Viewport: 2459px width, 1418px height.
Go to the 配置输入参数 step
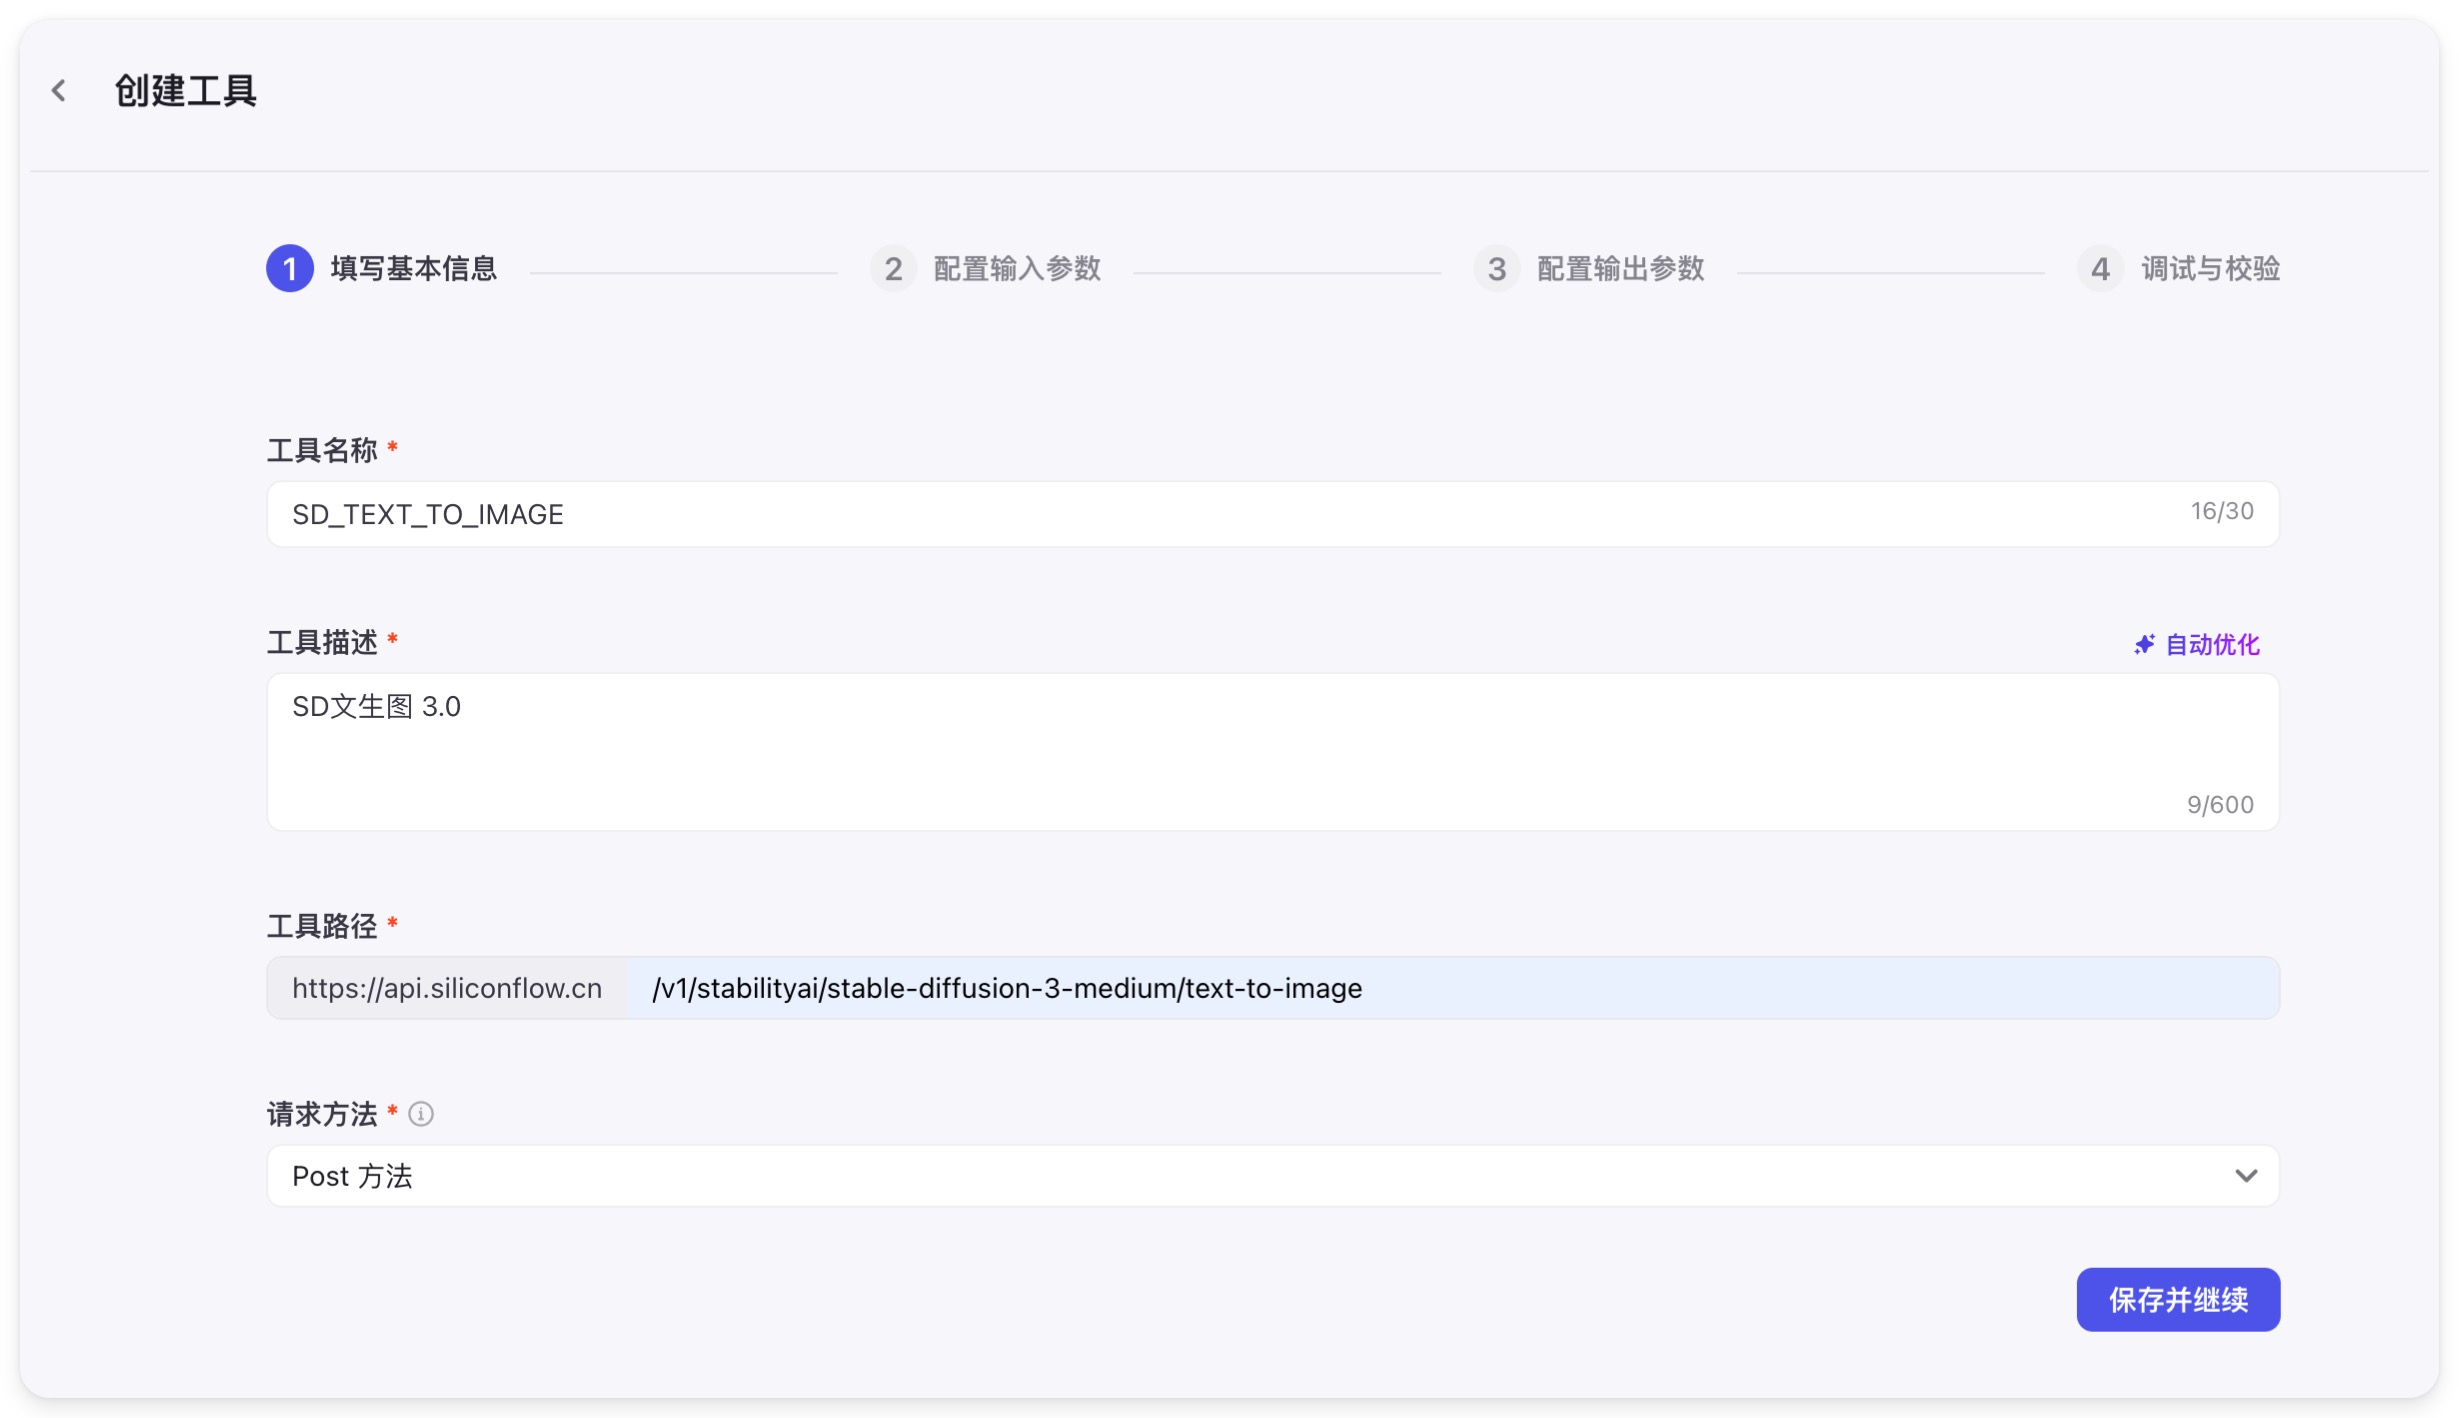pos(1017,269)
